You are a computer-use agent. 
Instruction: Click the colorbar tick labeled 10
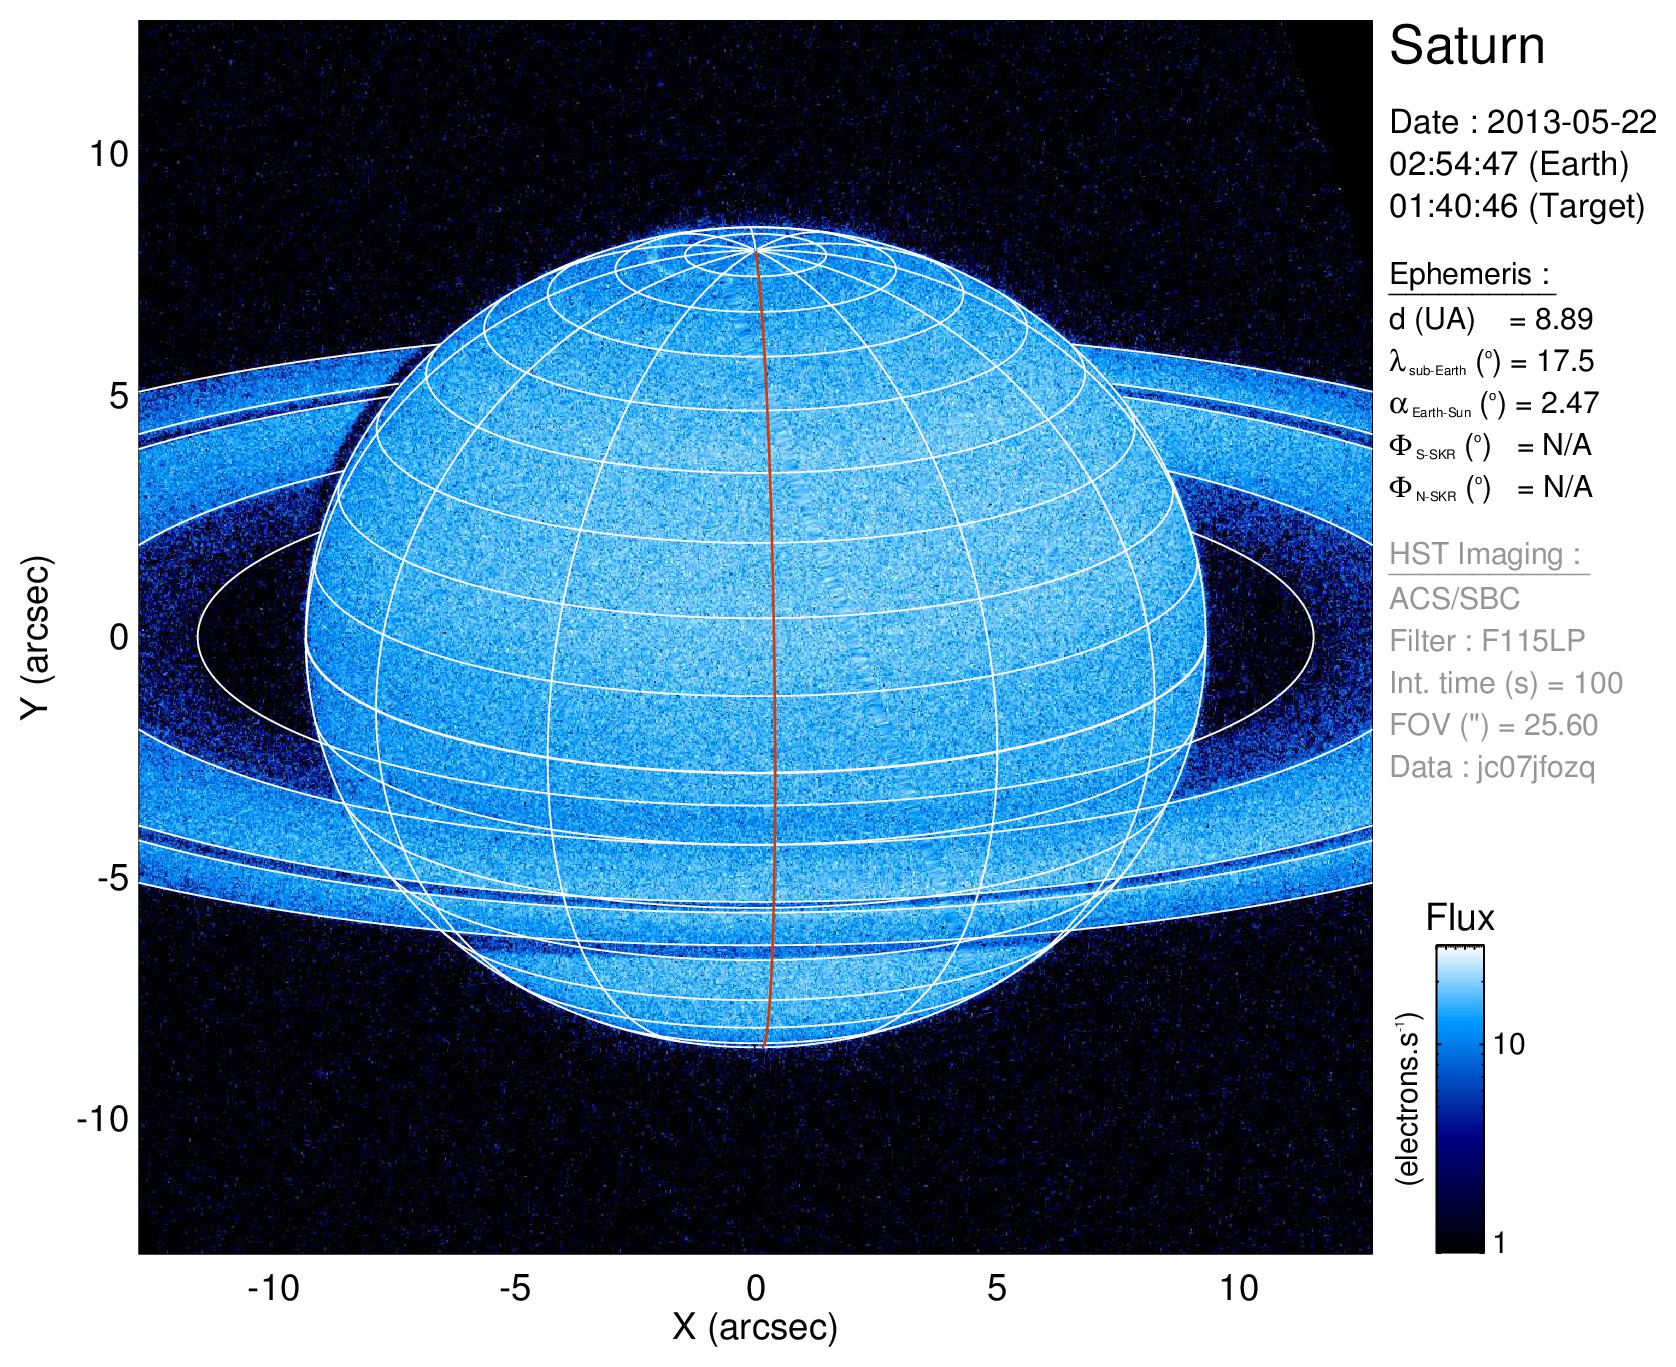click(1508, 1045)
